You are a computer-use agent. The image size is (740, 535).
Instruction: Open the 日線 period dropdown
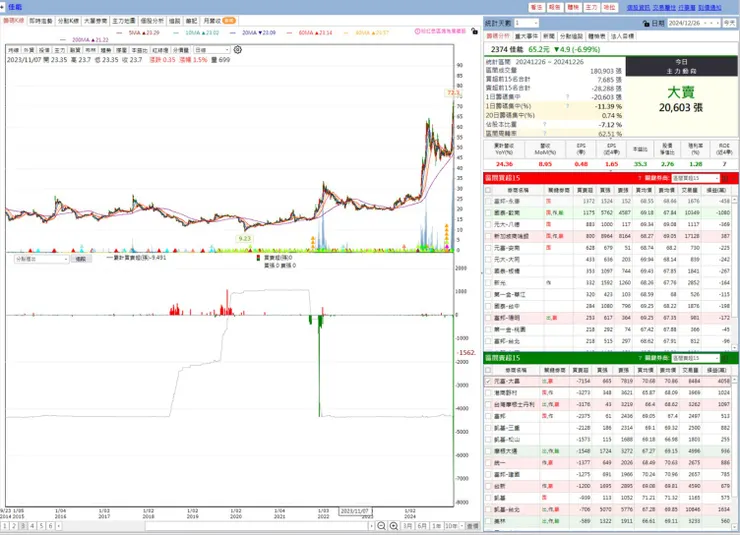tap(211, 50)
